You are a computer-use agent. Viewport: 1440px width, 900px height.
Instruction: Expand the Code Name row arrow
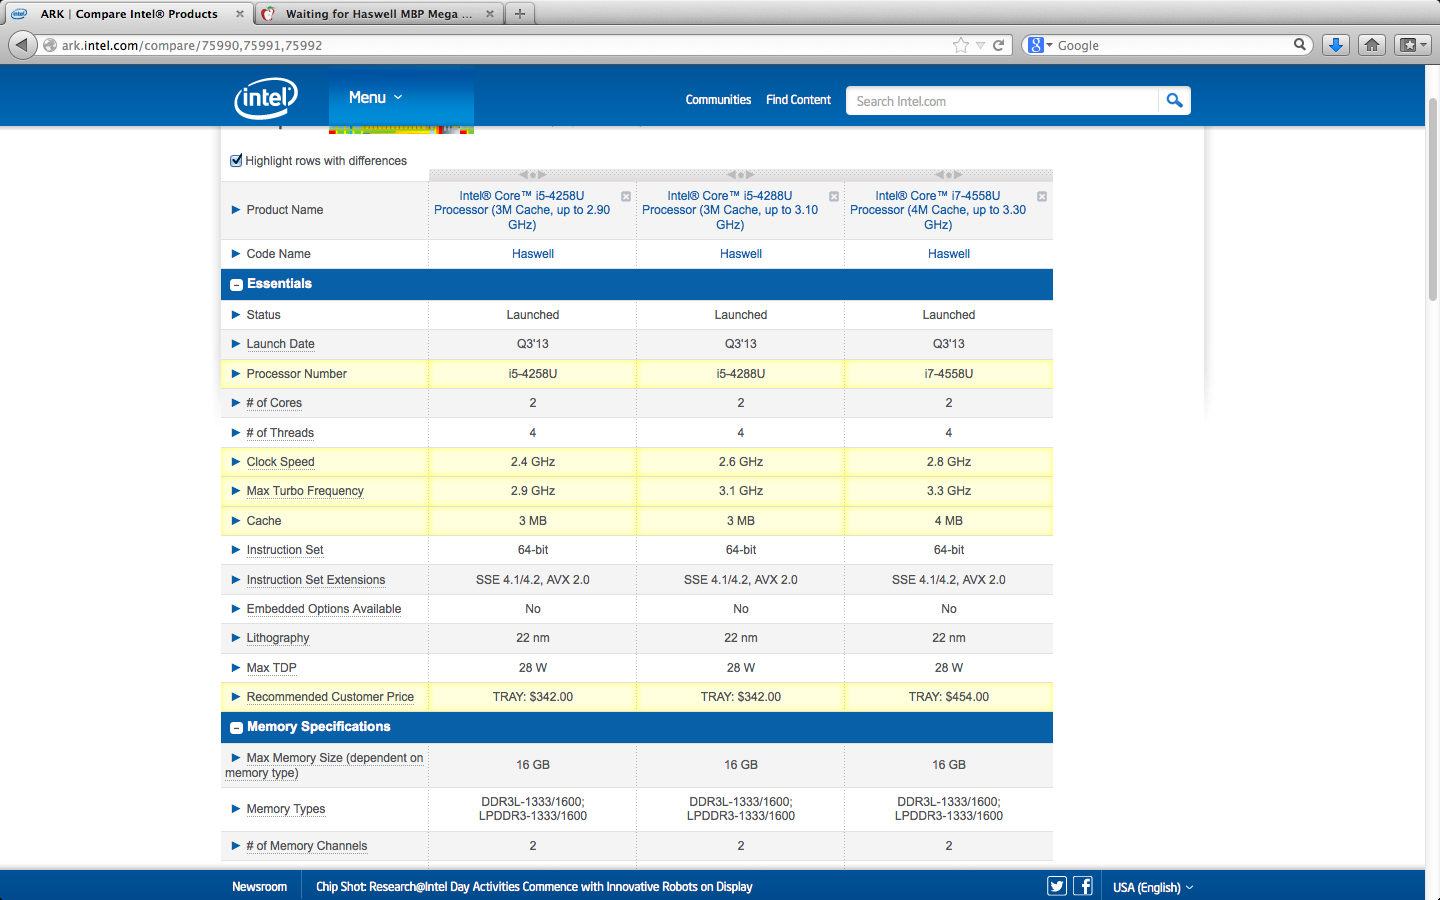click(x=236, y=254)
